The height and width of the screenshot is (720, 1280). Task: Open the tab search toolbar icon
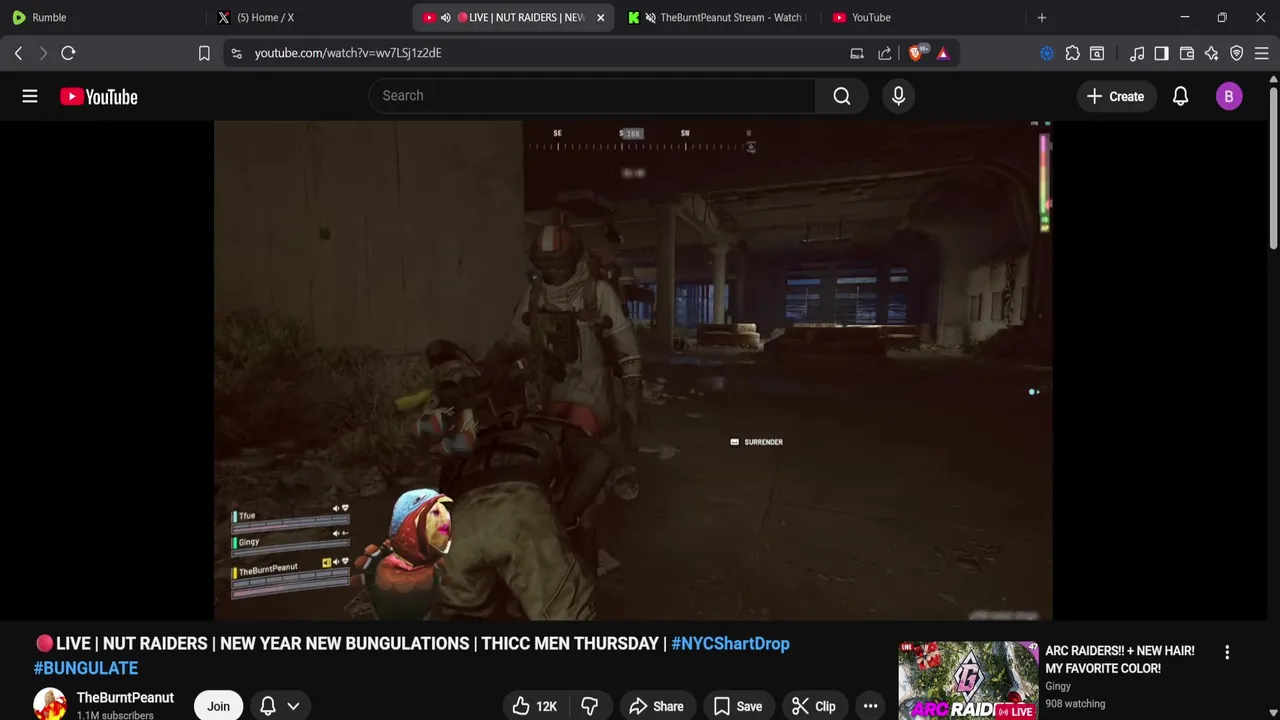pyautogui.click(x=1097, y=53)
